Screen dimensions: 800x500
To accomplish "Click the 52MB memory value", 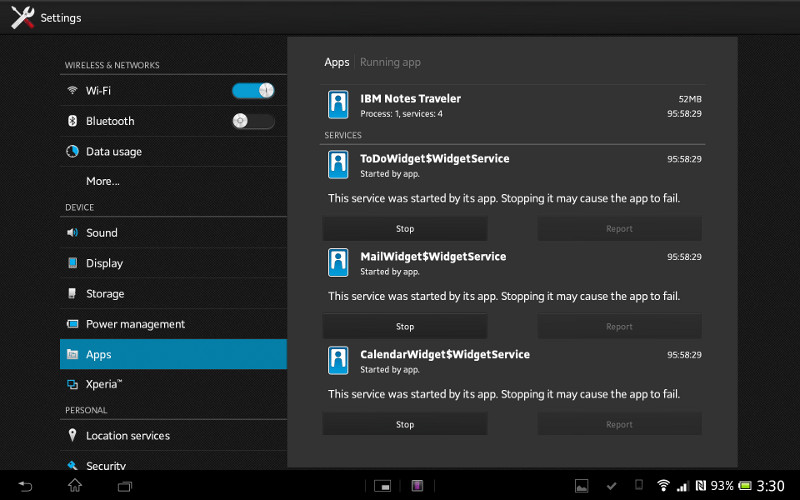I will point(690,99).
